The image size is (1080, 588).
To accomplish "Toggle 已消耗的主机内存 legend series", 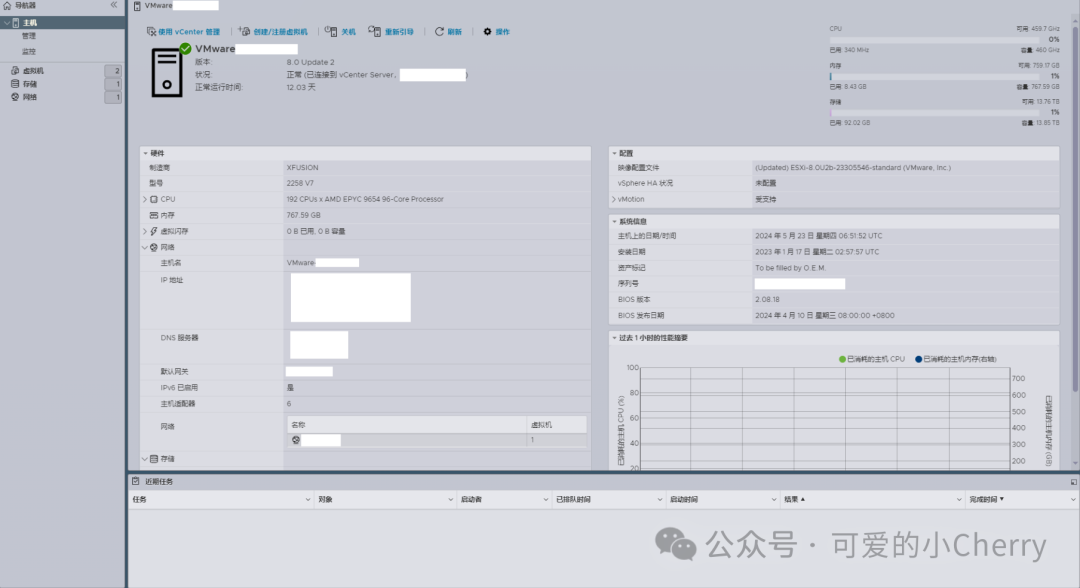I will pyautogui.click(x=955, y=359).
